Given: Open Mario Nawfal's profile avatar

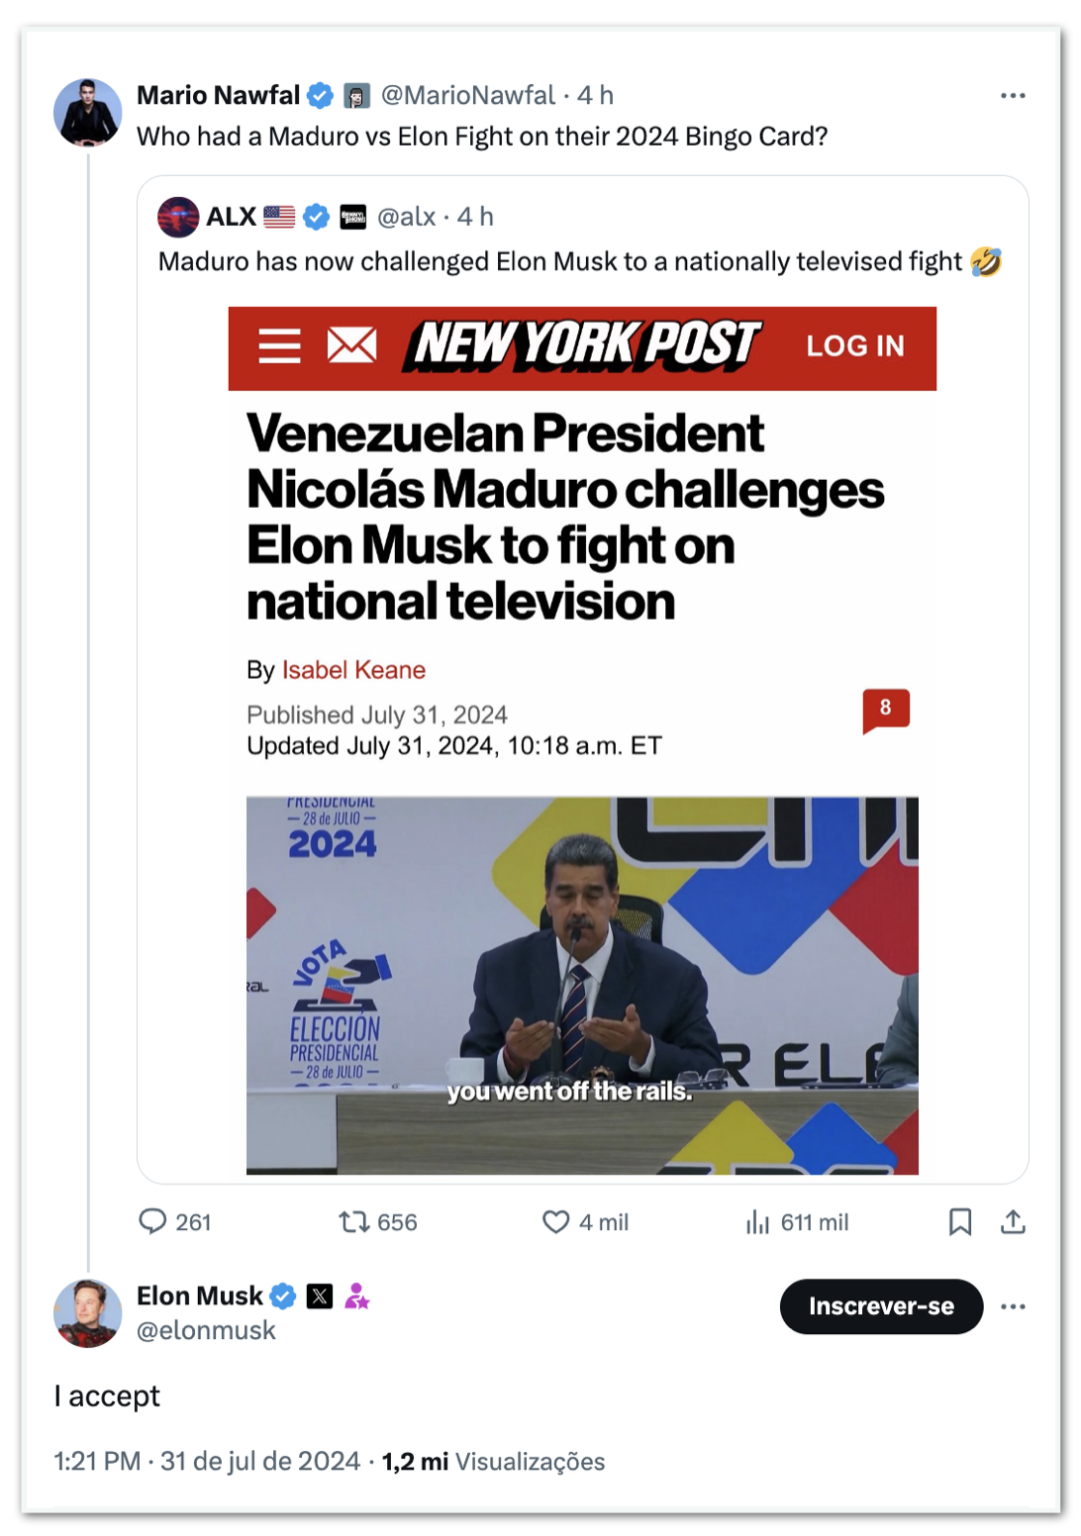Looking at the screenshot, I should [x=88, y=112].
